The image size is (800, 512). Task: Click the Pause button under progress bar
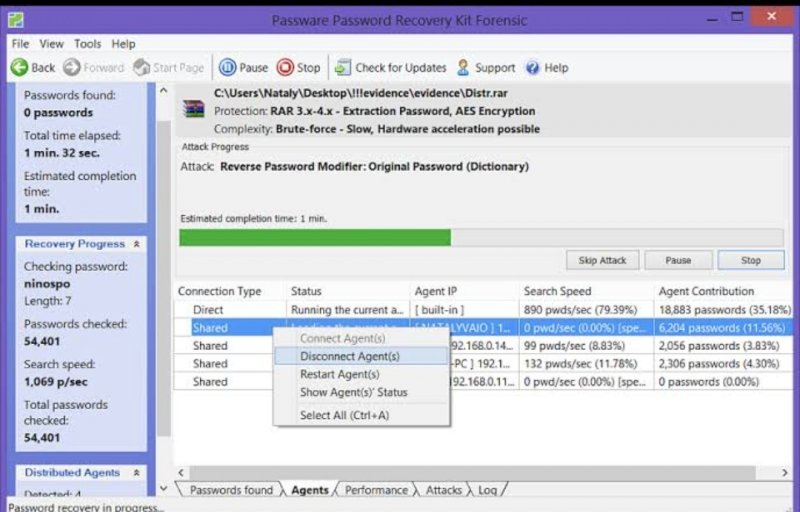click(x=678, y=260)
